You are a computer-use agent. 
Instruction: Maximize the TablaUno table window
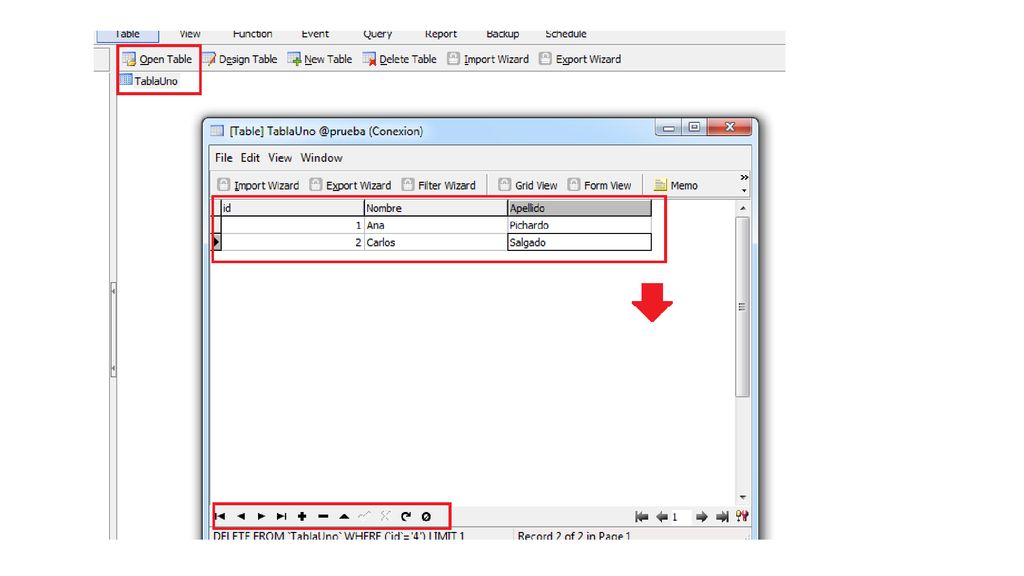(694, 127)
